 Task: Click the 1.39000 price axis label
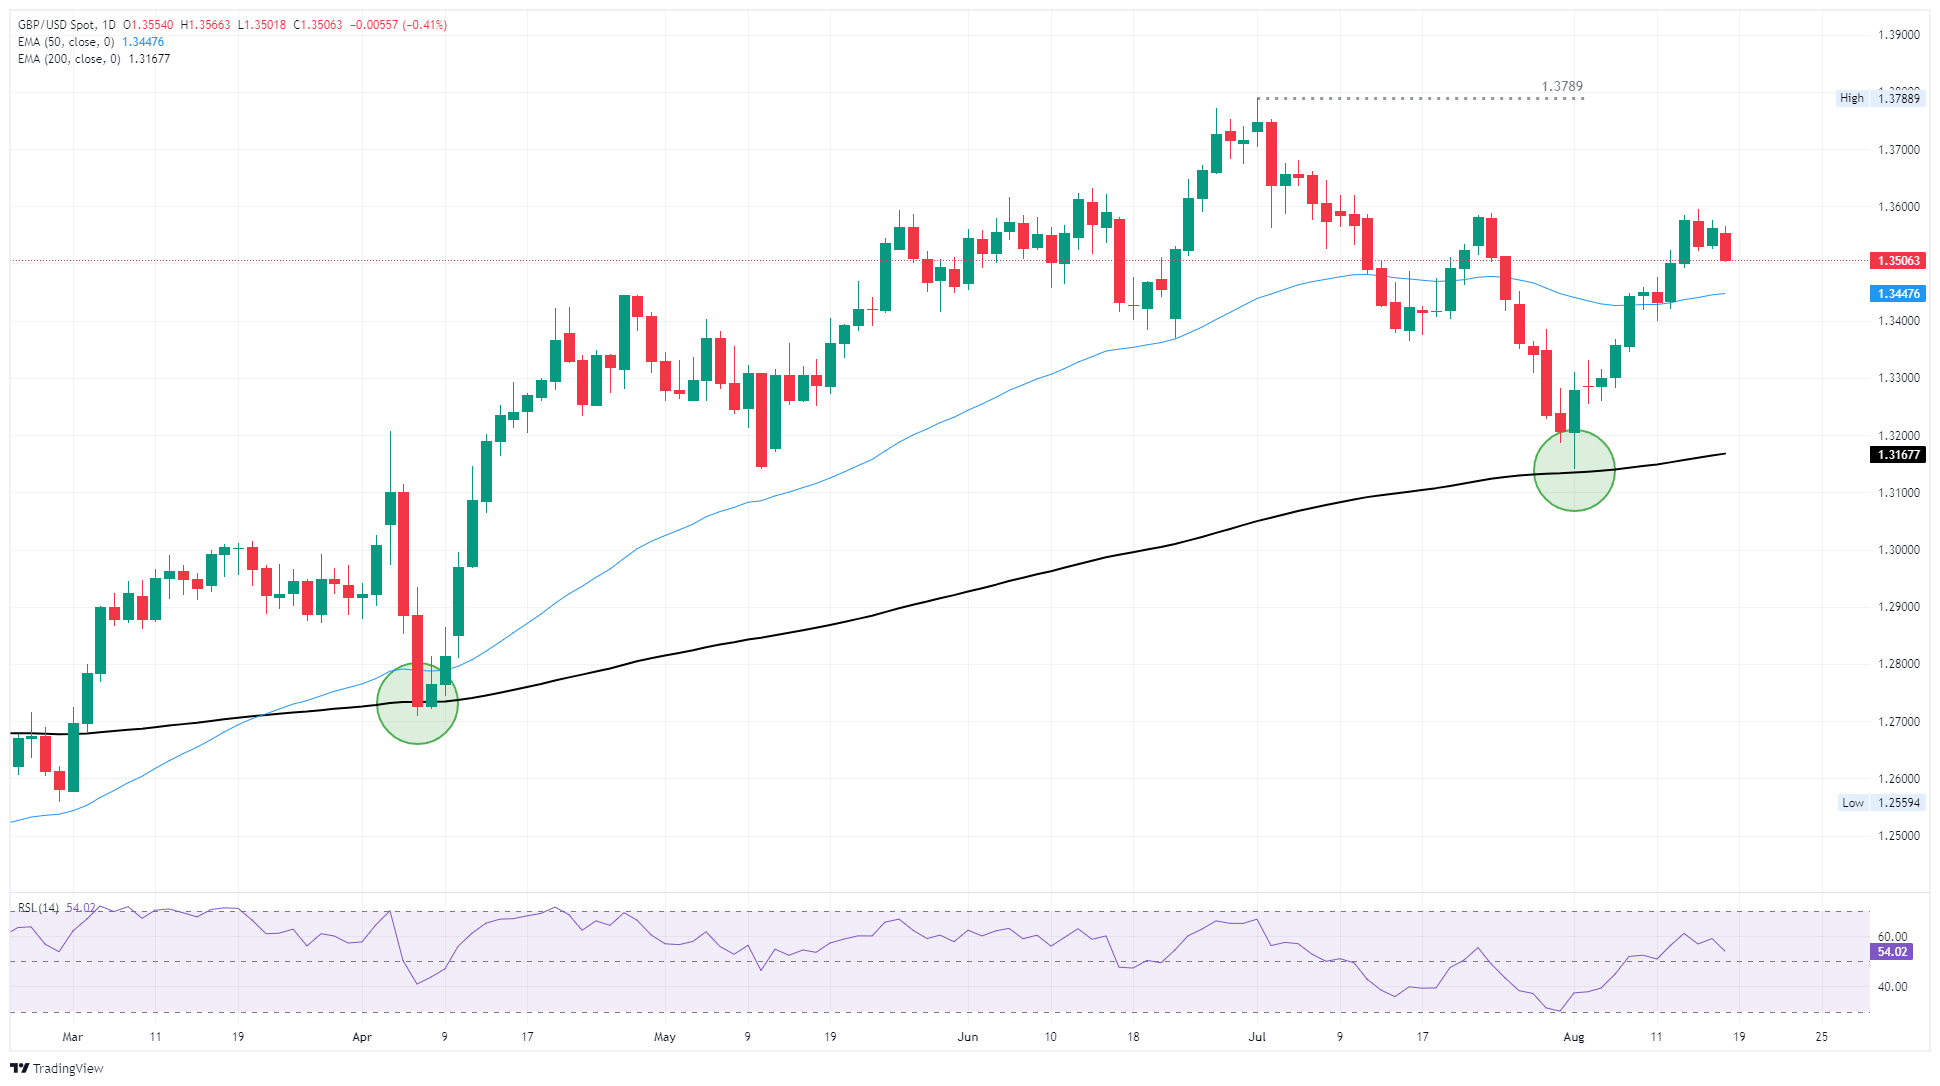pos(1899,35)
